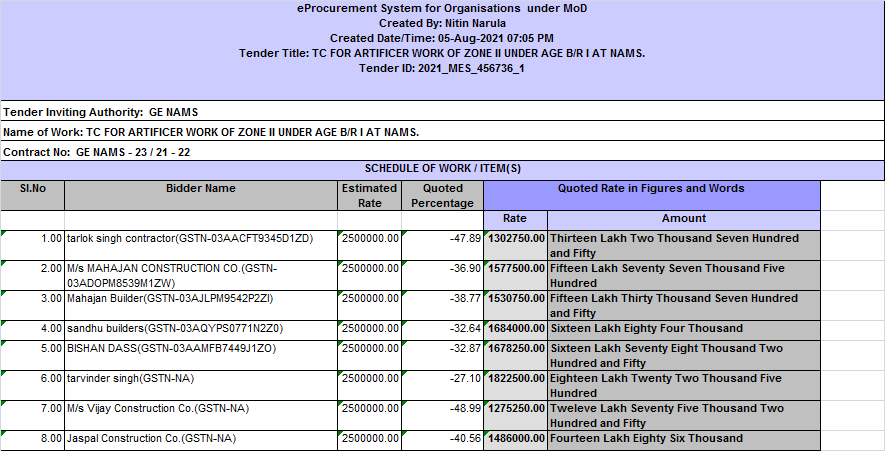Select serial number 8.00 cell
Screen dimensions: 885x451
tap(33, 440)
